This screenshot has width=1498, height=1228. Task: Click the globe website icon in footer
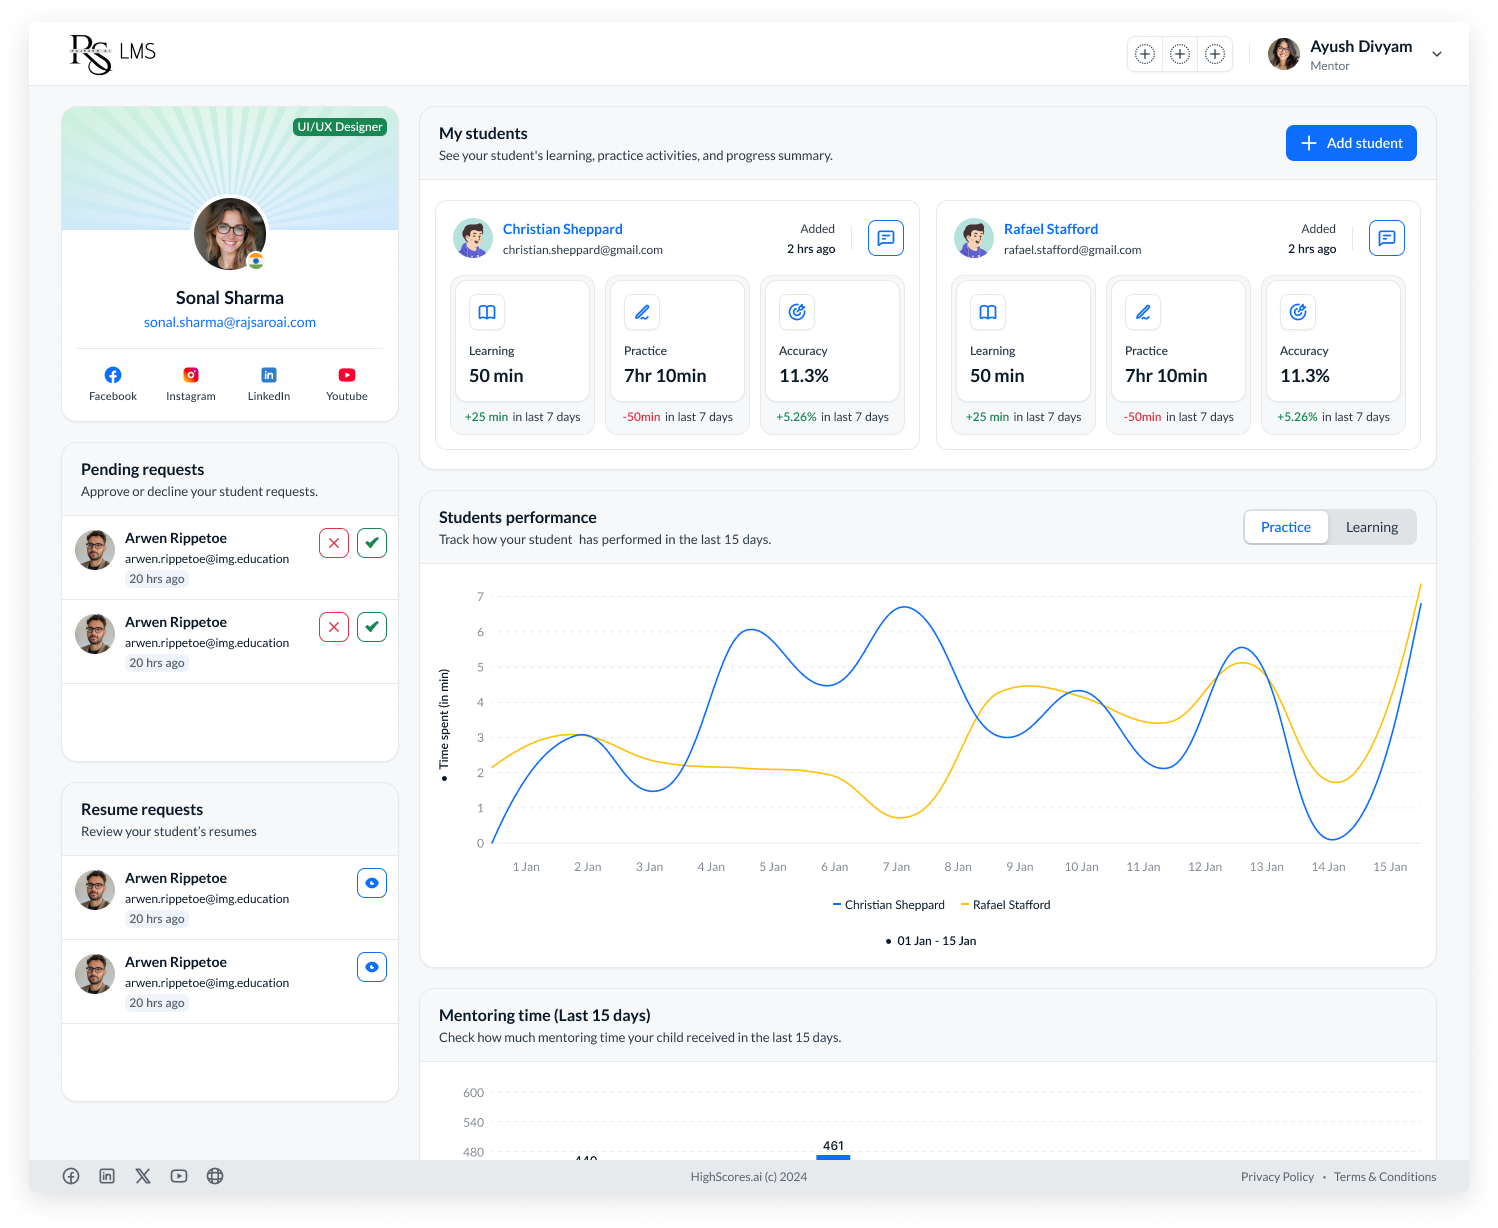pos(215,1176)
